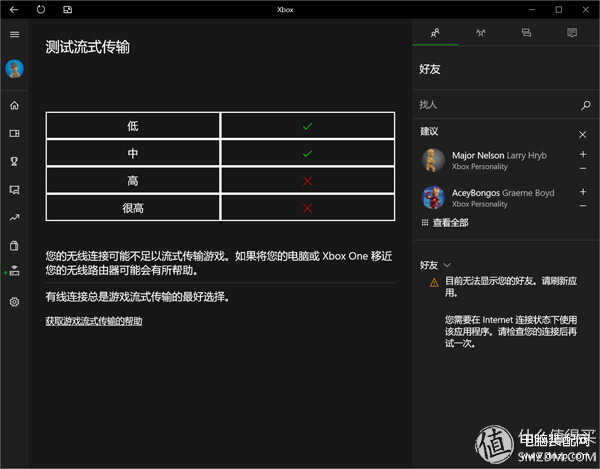
Task: Switch to Messages tab icon
Action: 527,33
